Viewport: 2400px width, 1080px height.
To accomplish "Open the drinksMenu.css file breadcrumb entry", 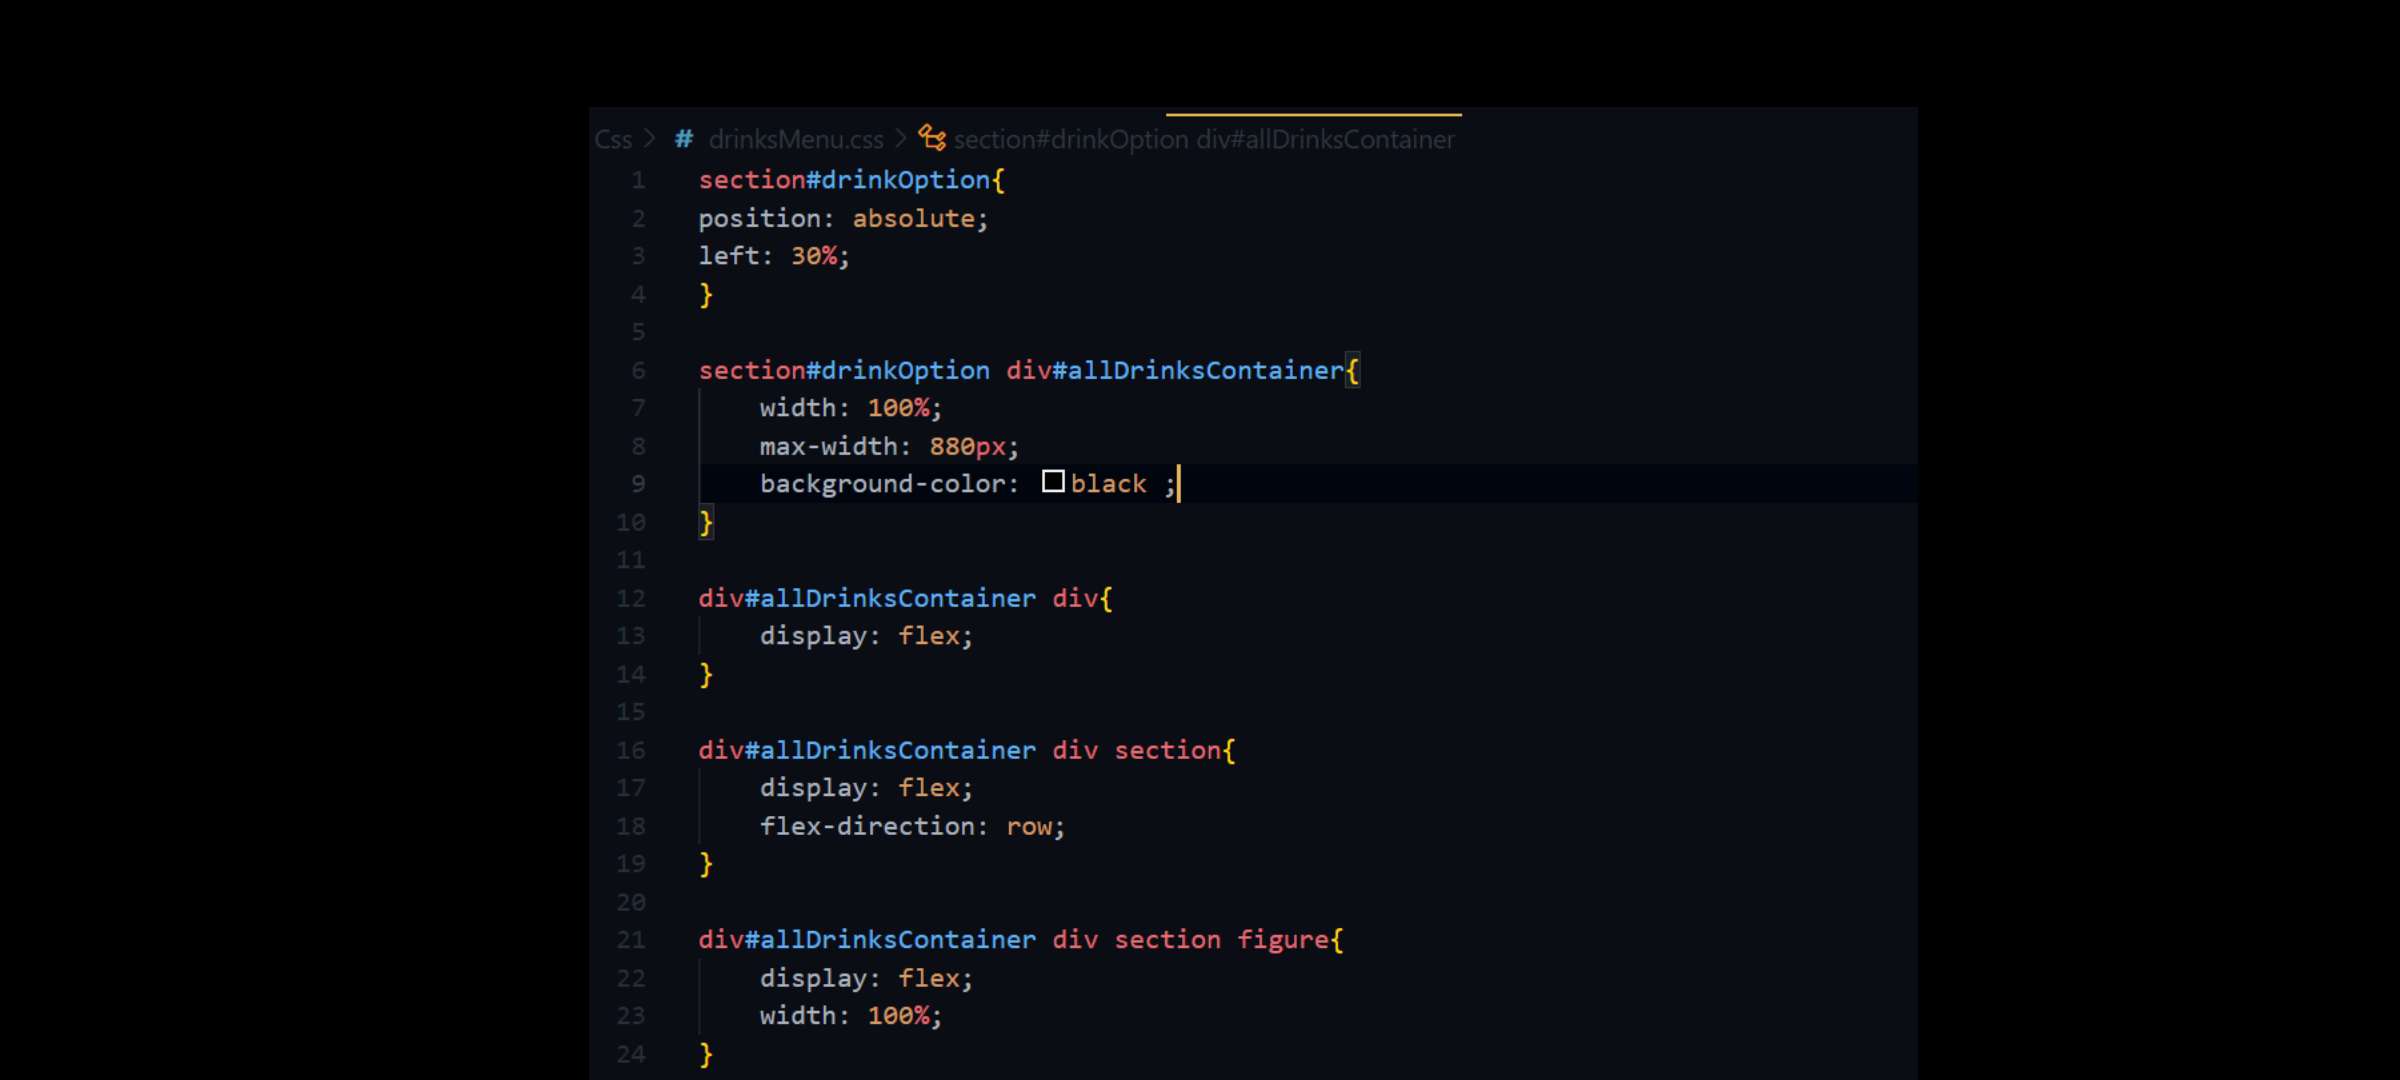I will (795, 139).
